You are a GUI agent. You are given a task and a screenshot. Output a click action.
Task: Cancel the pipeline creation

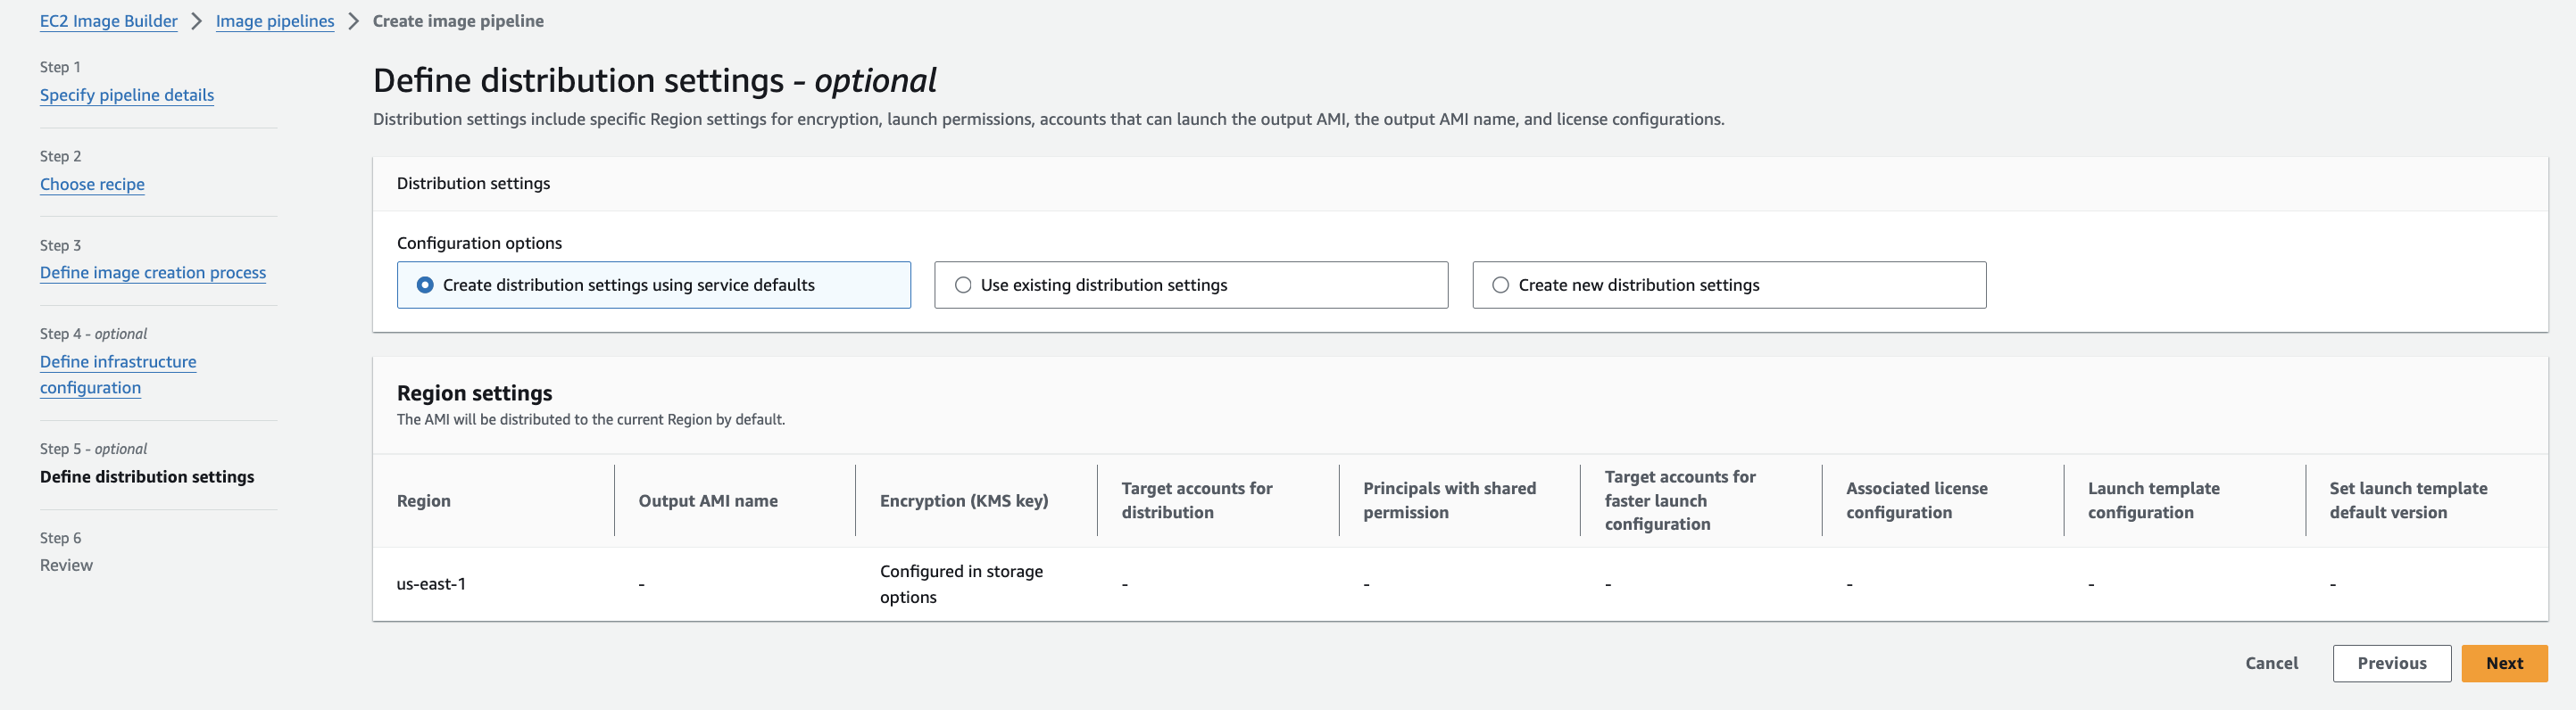[x=2271, y=663]
